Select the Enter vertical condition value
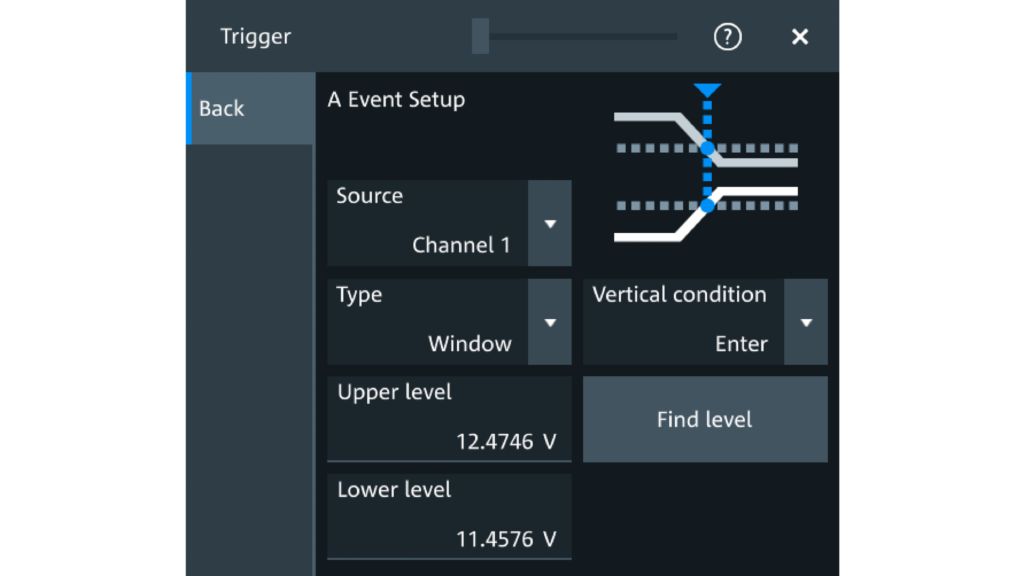The width and height of the screenshot is (1024, 576). point(741,344)
